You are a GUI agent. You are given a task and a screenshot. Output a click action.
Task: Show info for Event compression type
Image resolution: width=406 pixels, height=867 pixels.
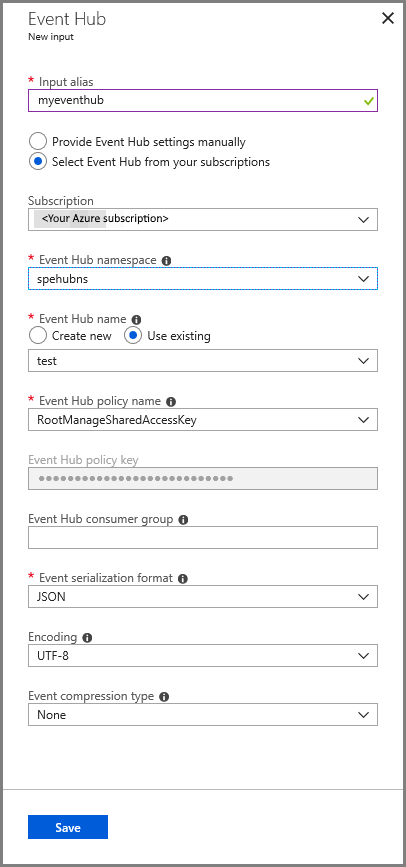pos(164,697)
